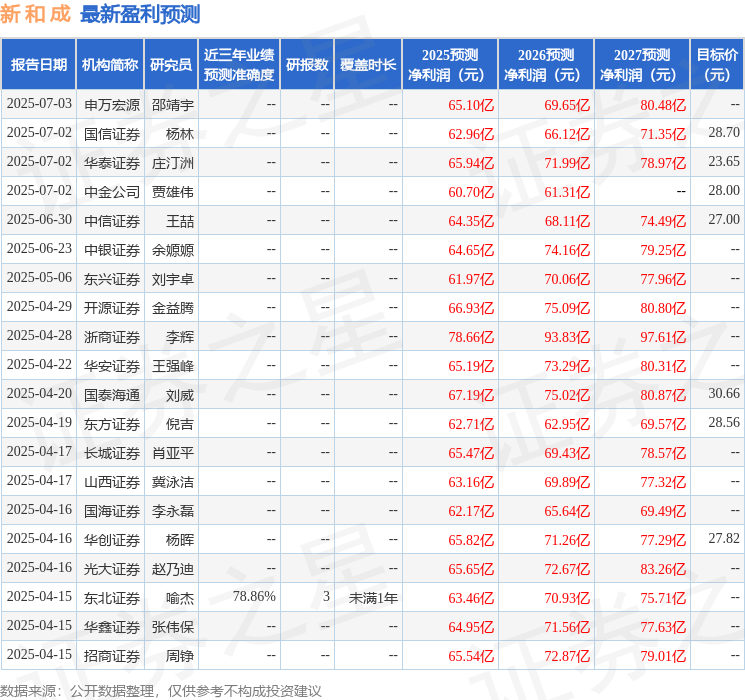Click the 60.70亿 2025 profit forecast

tap(471, 192)
